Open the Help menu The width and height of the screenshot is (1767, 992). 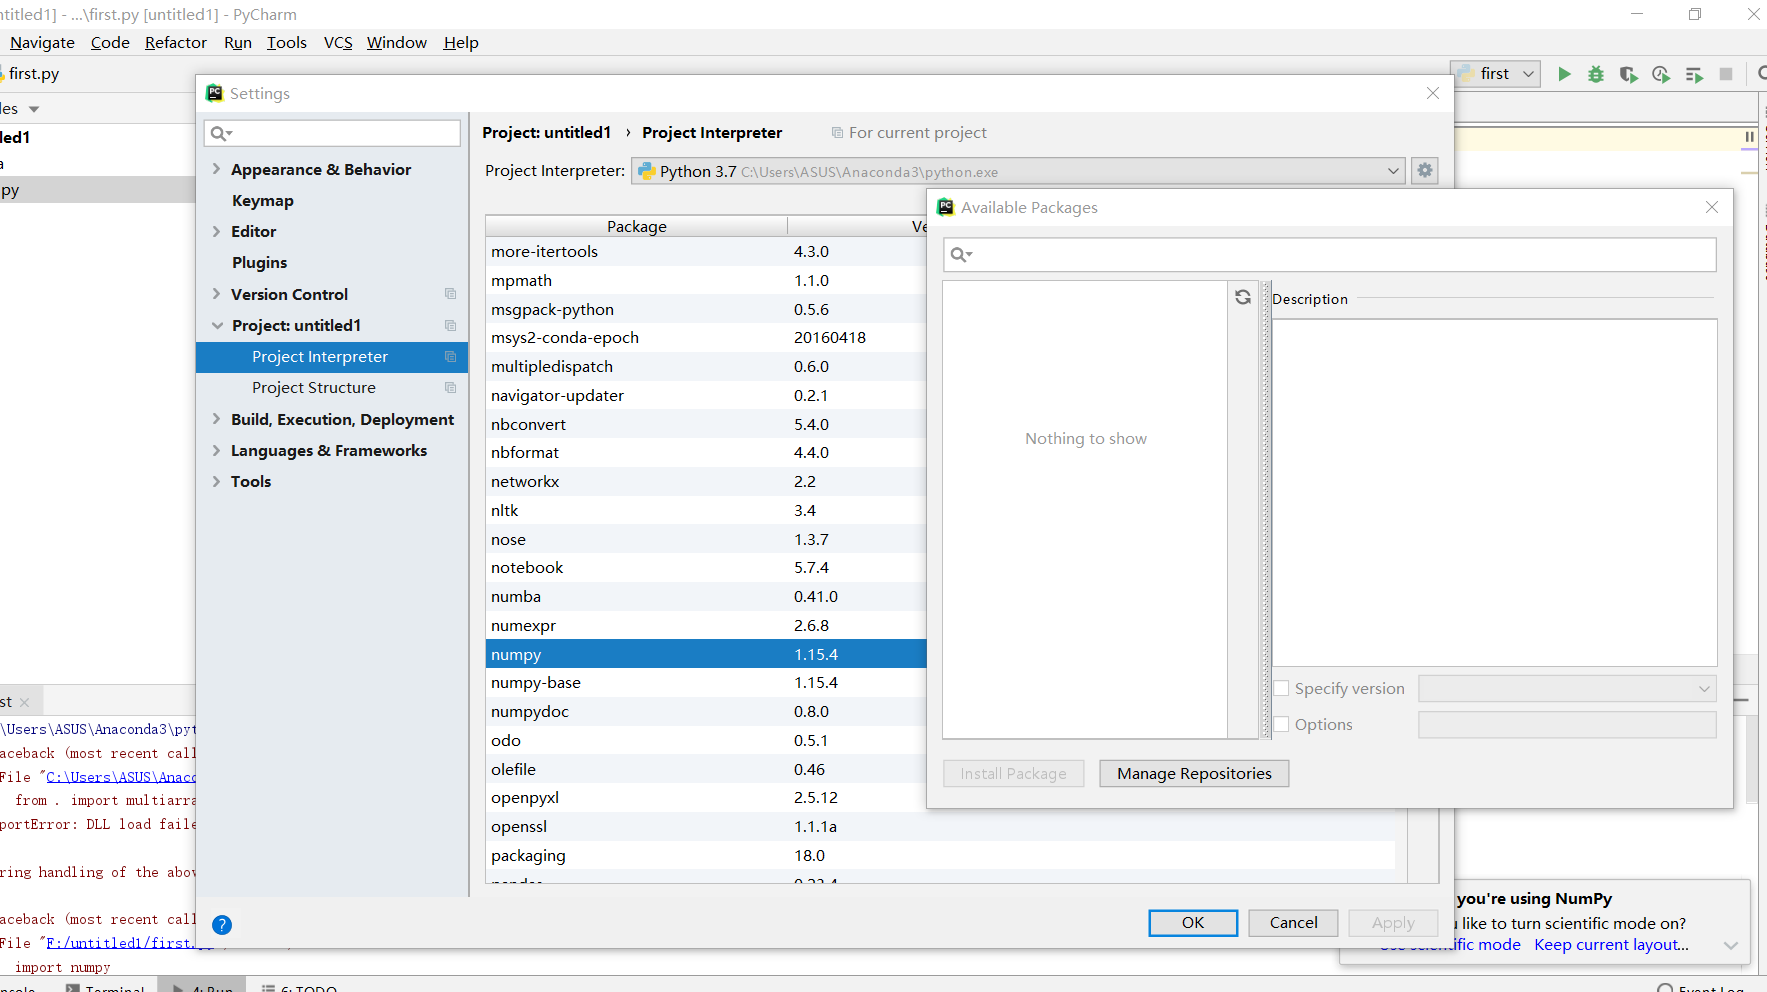point(461,42)
